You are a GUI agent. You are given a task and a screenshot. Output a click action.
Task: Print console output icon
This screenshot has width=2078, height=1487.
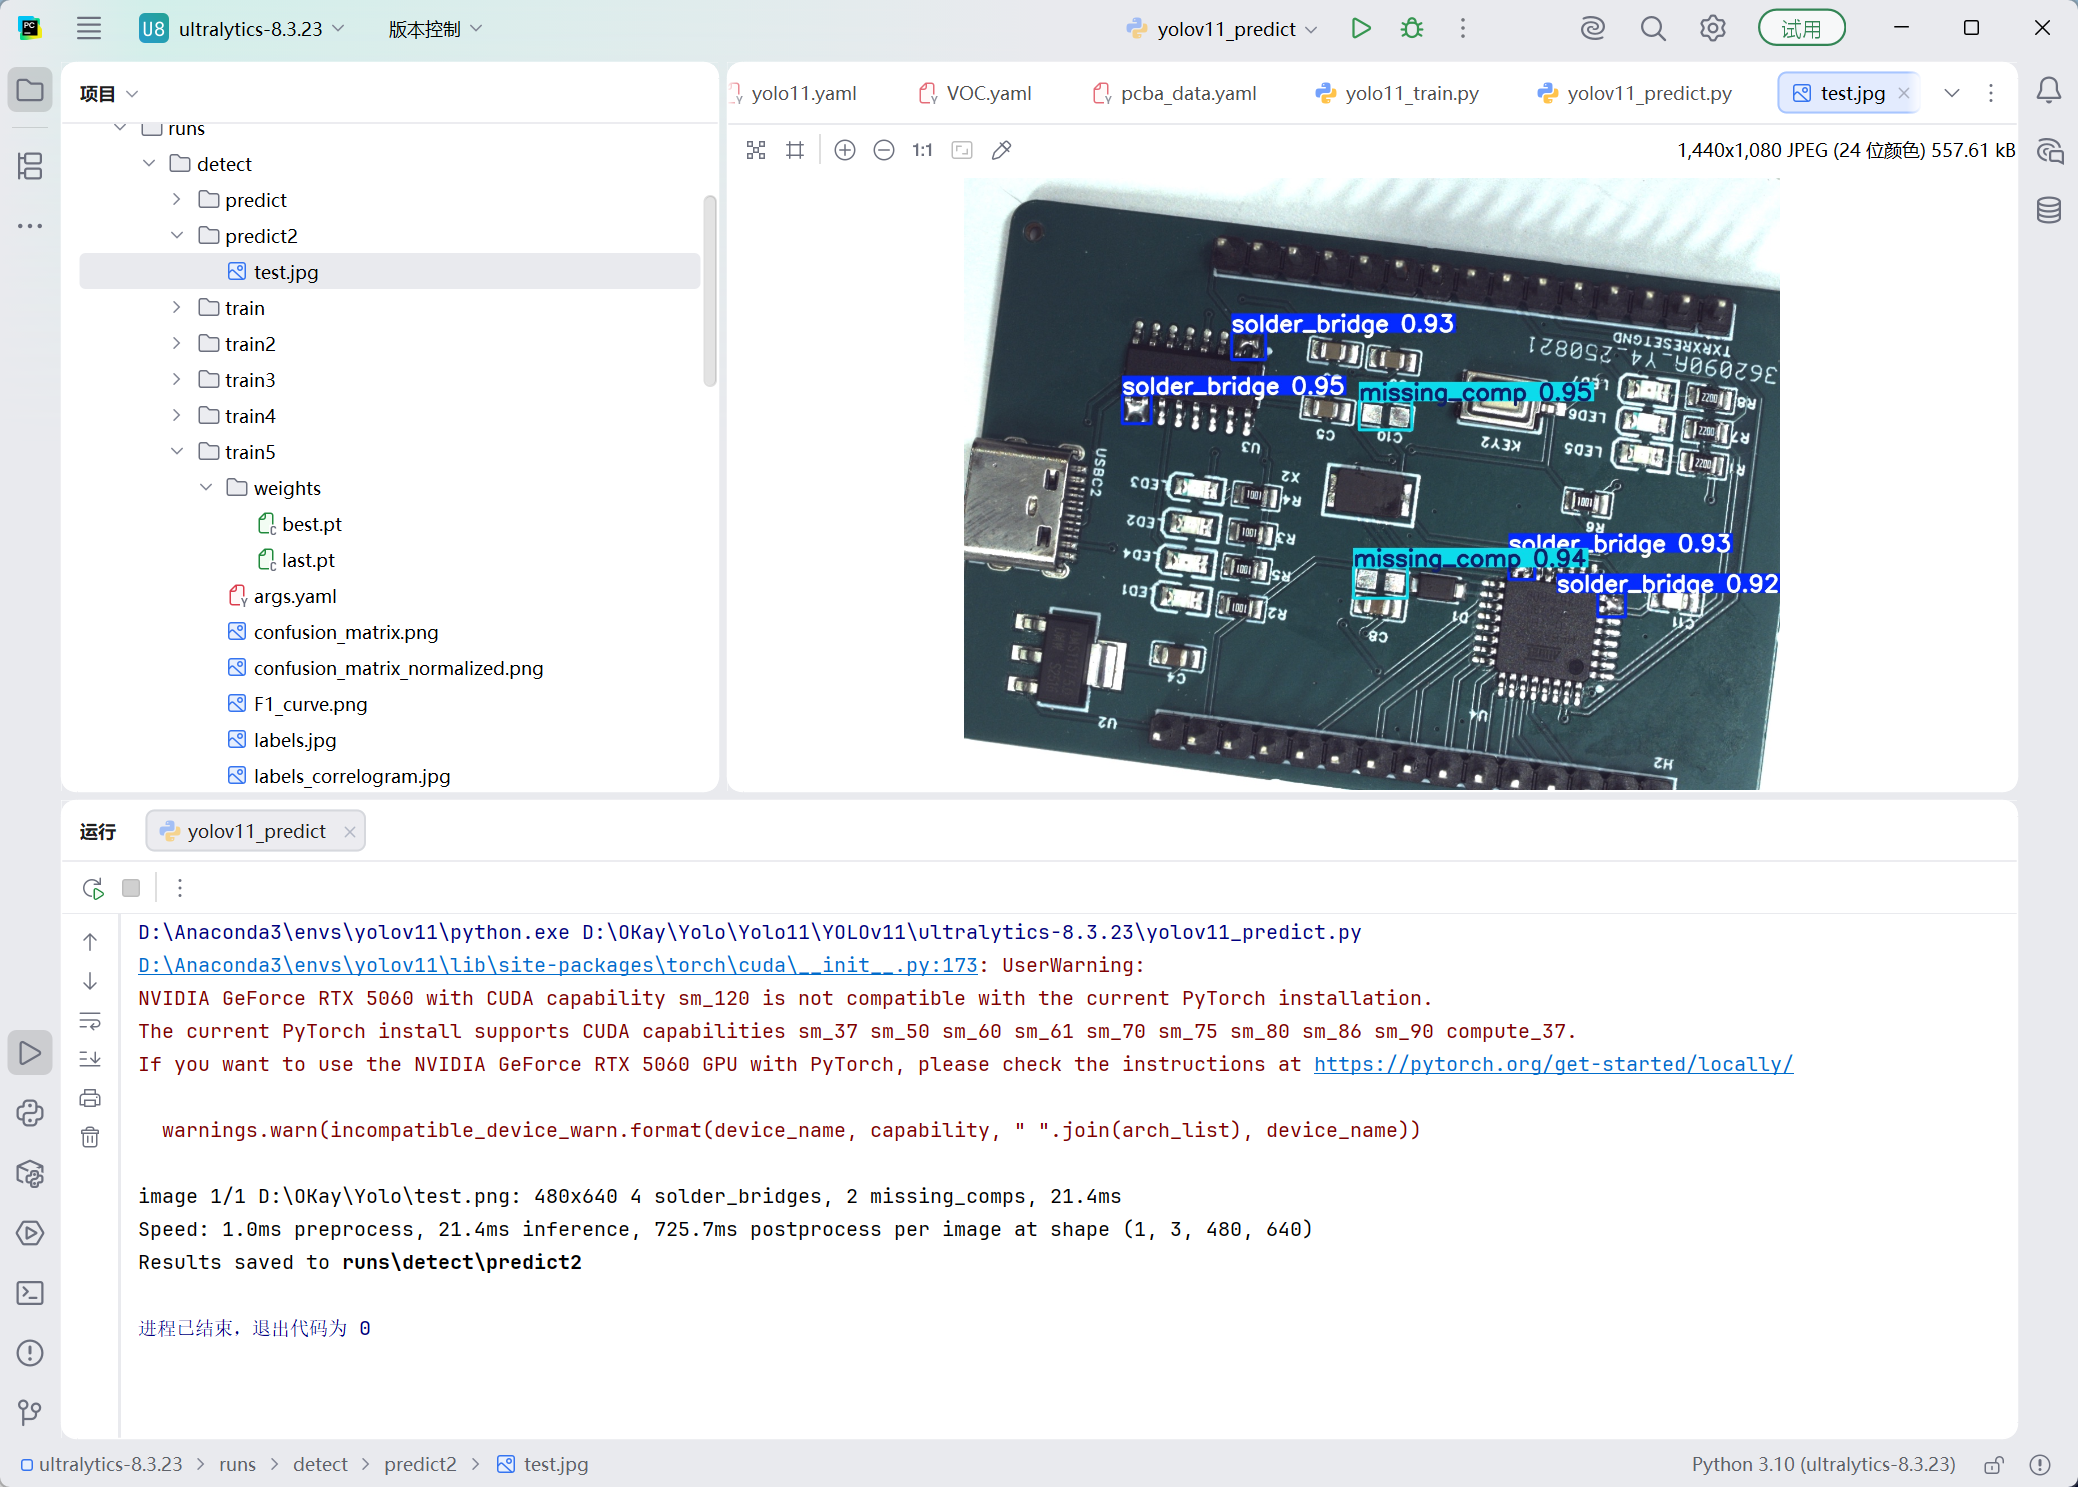coord(90,1098)
